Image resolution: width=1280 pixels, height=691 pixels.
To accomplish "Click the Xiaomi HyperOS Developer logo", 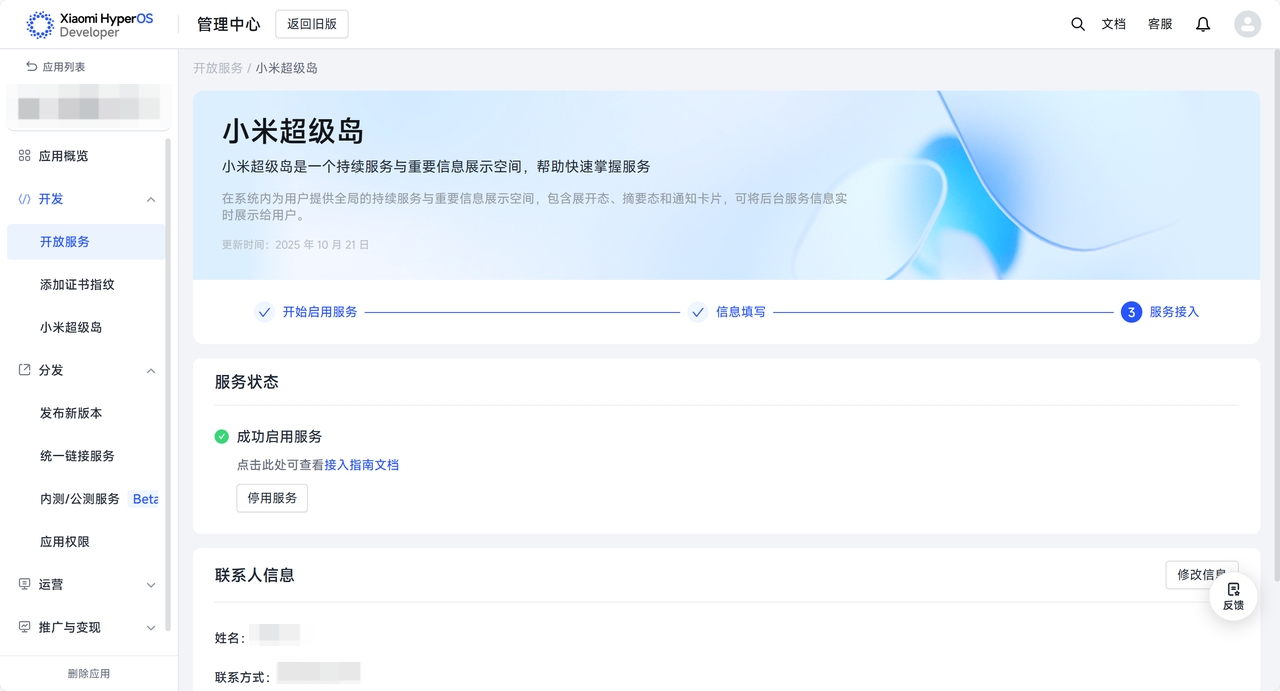I will (90, 25).
